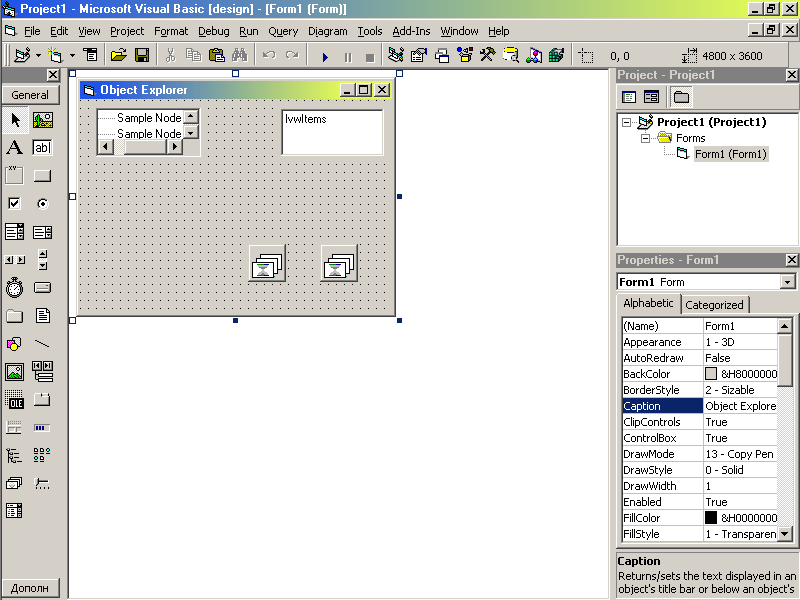This screenshot has width=800, height=600.
Task: Select the TreeView control tool
Action: tap(14, 456)
